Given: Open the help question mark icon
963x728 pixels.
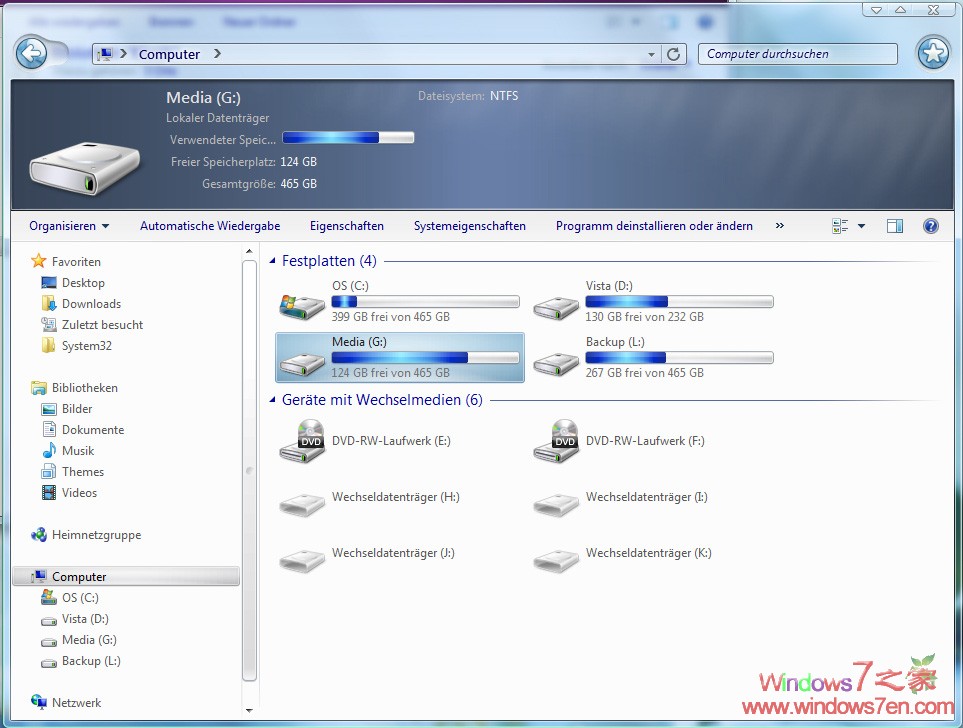Looking at the screenshot, I should click(930, 226).
